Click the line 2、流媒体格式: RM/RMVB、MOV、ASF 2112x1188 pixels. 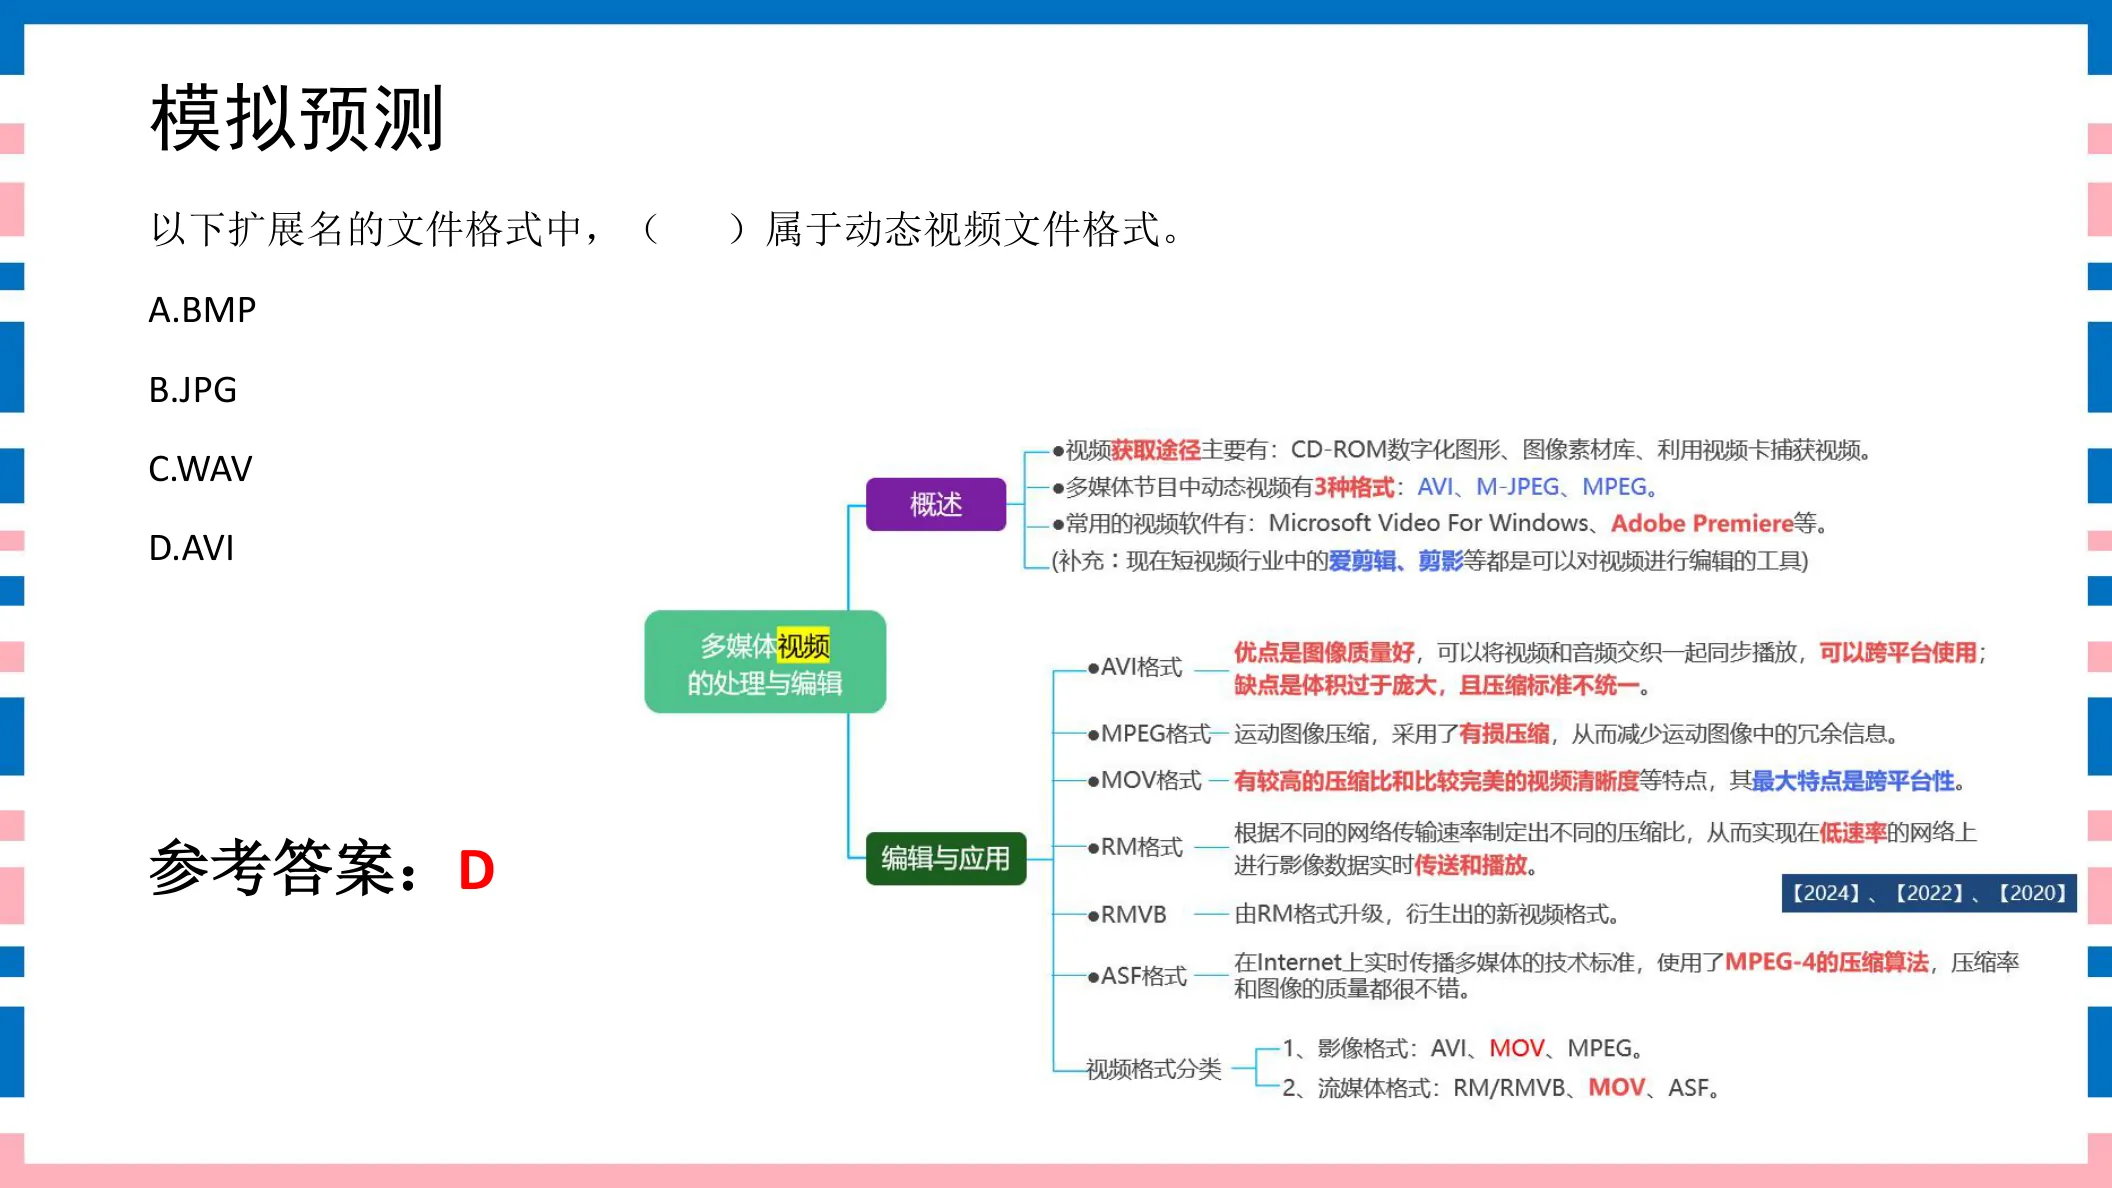tap(1501, 1087)
